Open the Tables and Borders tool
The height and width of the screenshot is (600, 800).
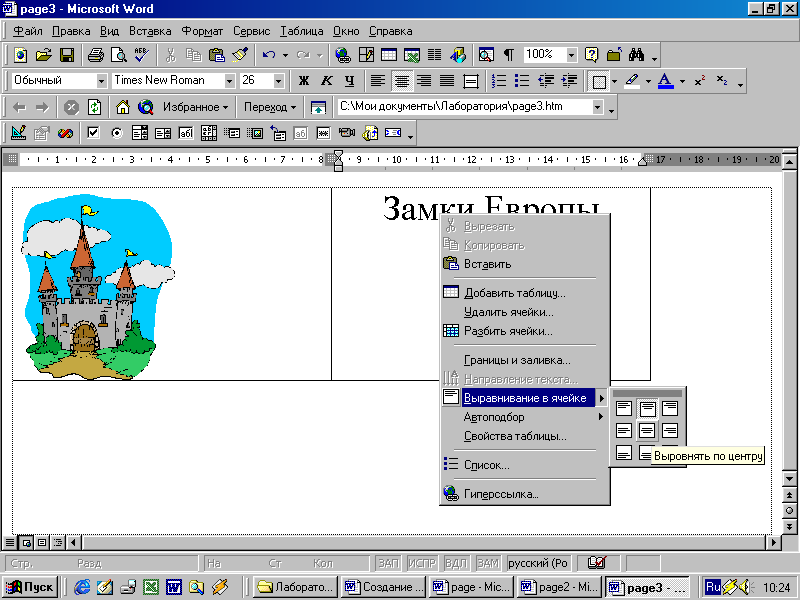[366, 55]
